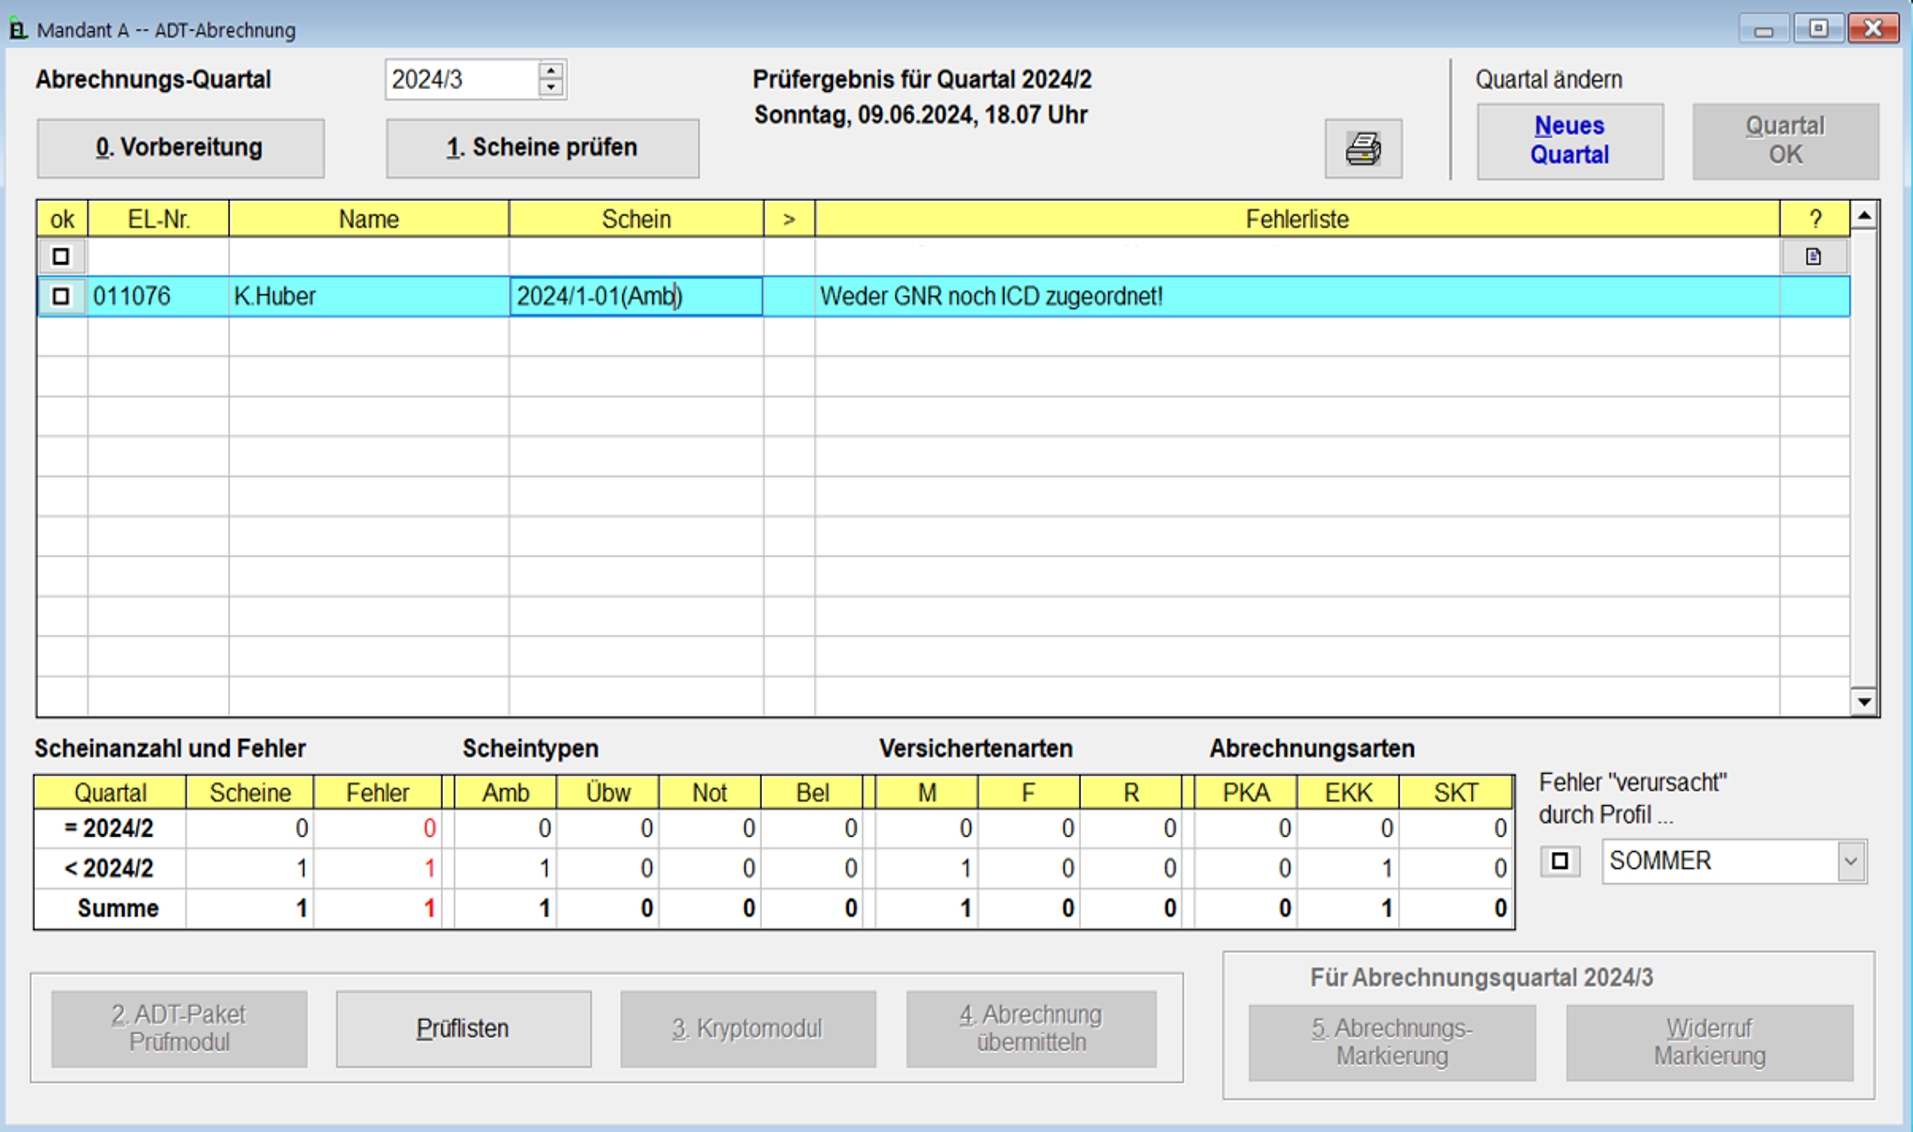Click the '?' column header
The image size is (1913, 1132).
(1814, 219)
